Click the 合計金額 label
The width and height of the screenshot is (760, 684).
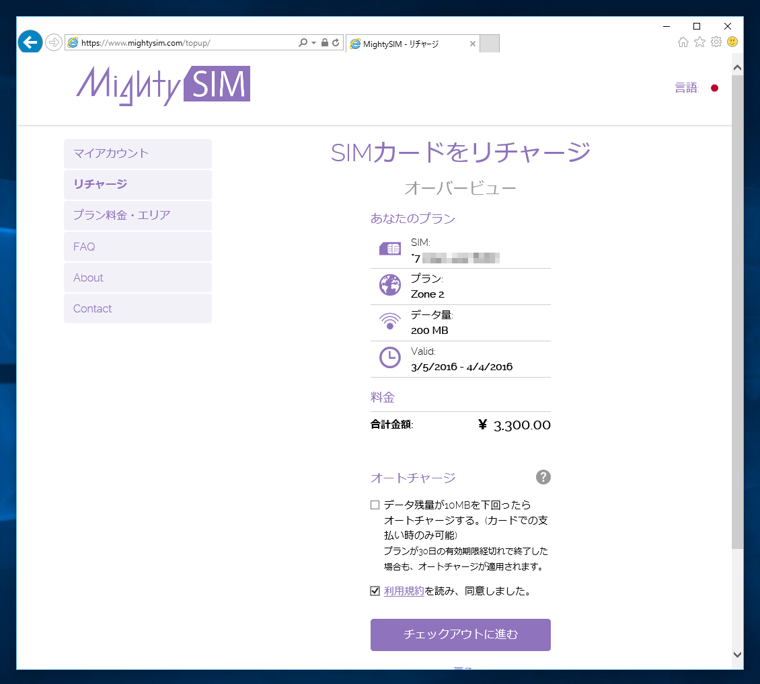point(392,425)
